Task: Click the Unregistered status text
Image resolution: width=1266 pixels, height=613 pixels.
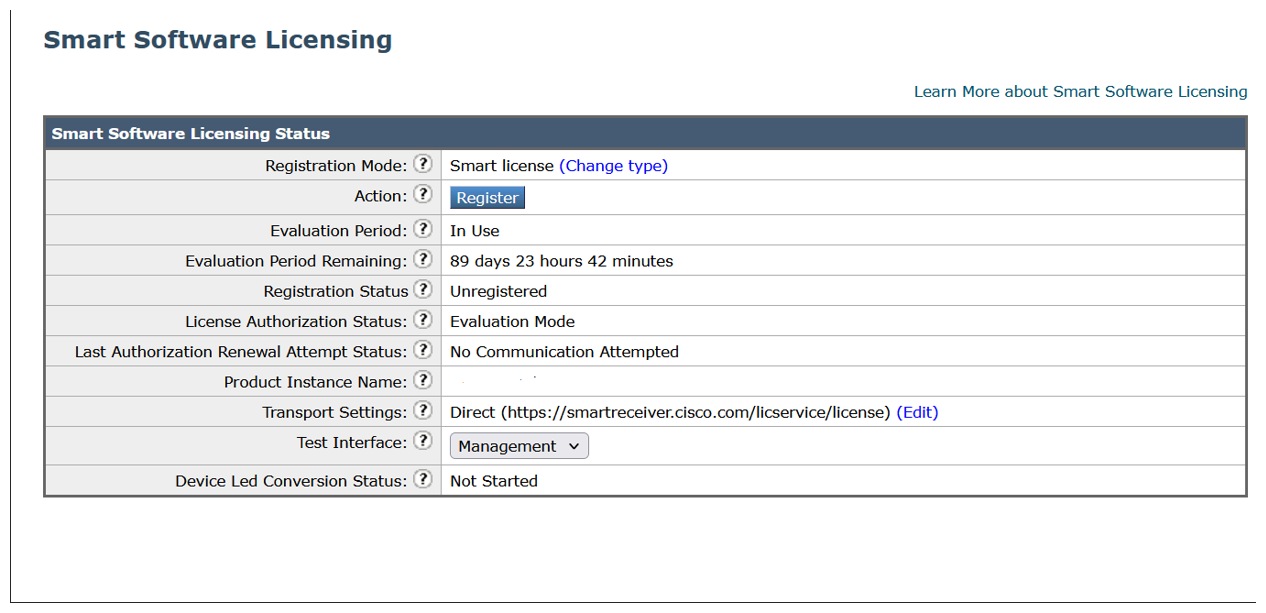Action: (497, 290)
